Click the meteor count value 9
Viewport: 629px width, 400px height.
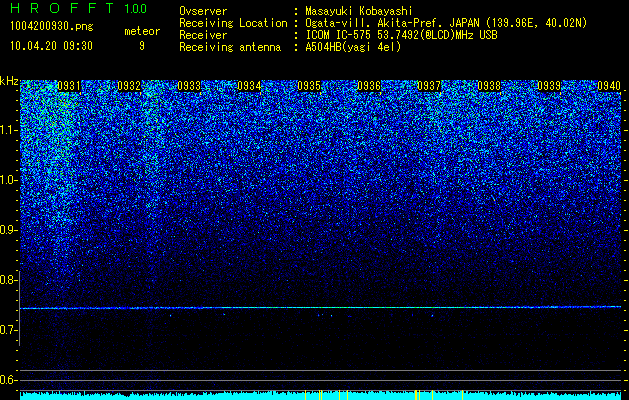(x=142, y=46)
